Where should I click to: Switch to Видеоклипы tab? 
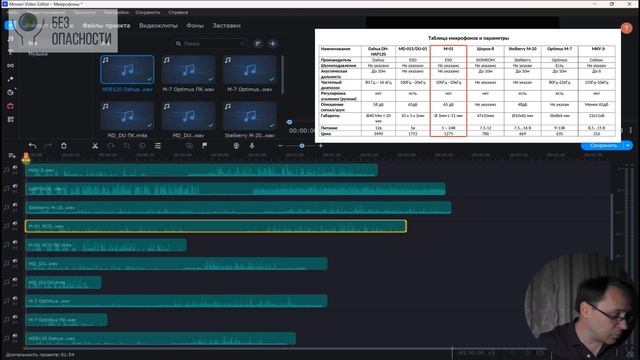tap(158, 26)
